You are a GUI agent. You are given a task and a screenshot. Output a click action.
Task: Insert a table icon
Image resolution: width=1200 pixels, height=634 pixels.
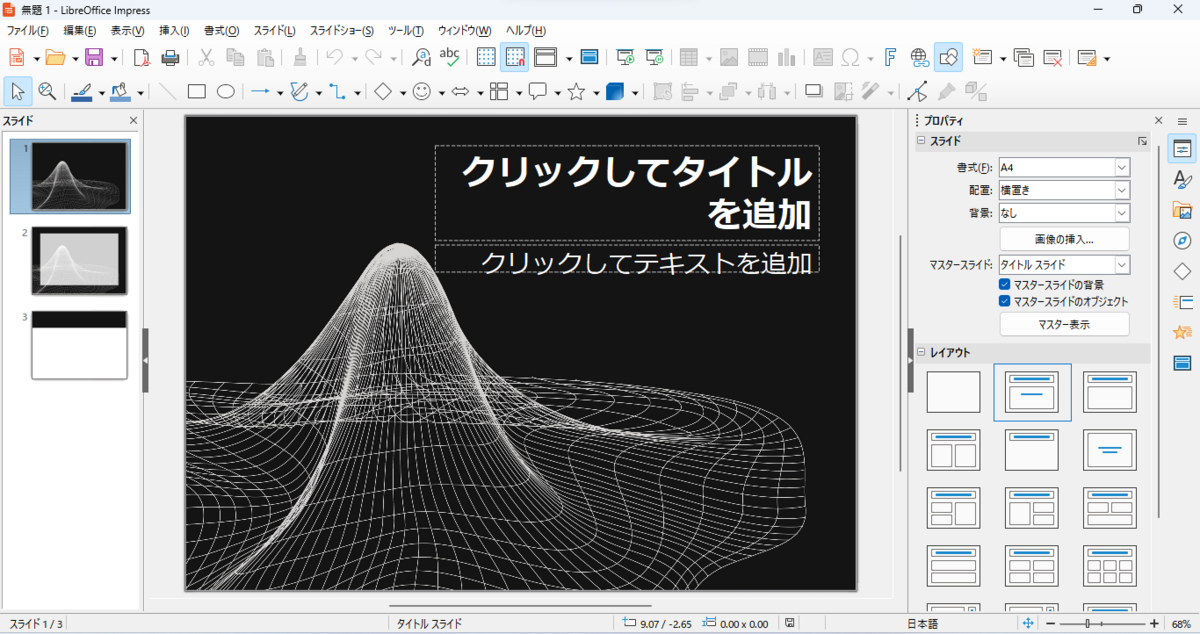pos(689,57)
